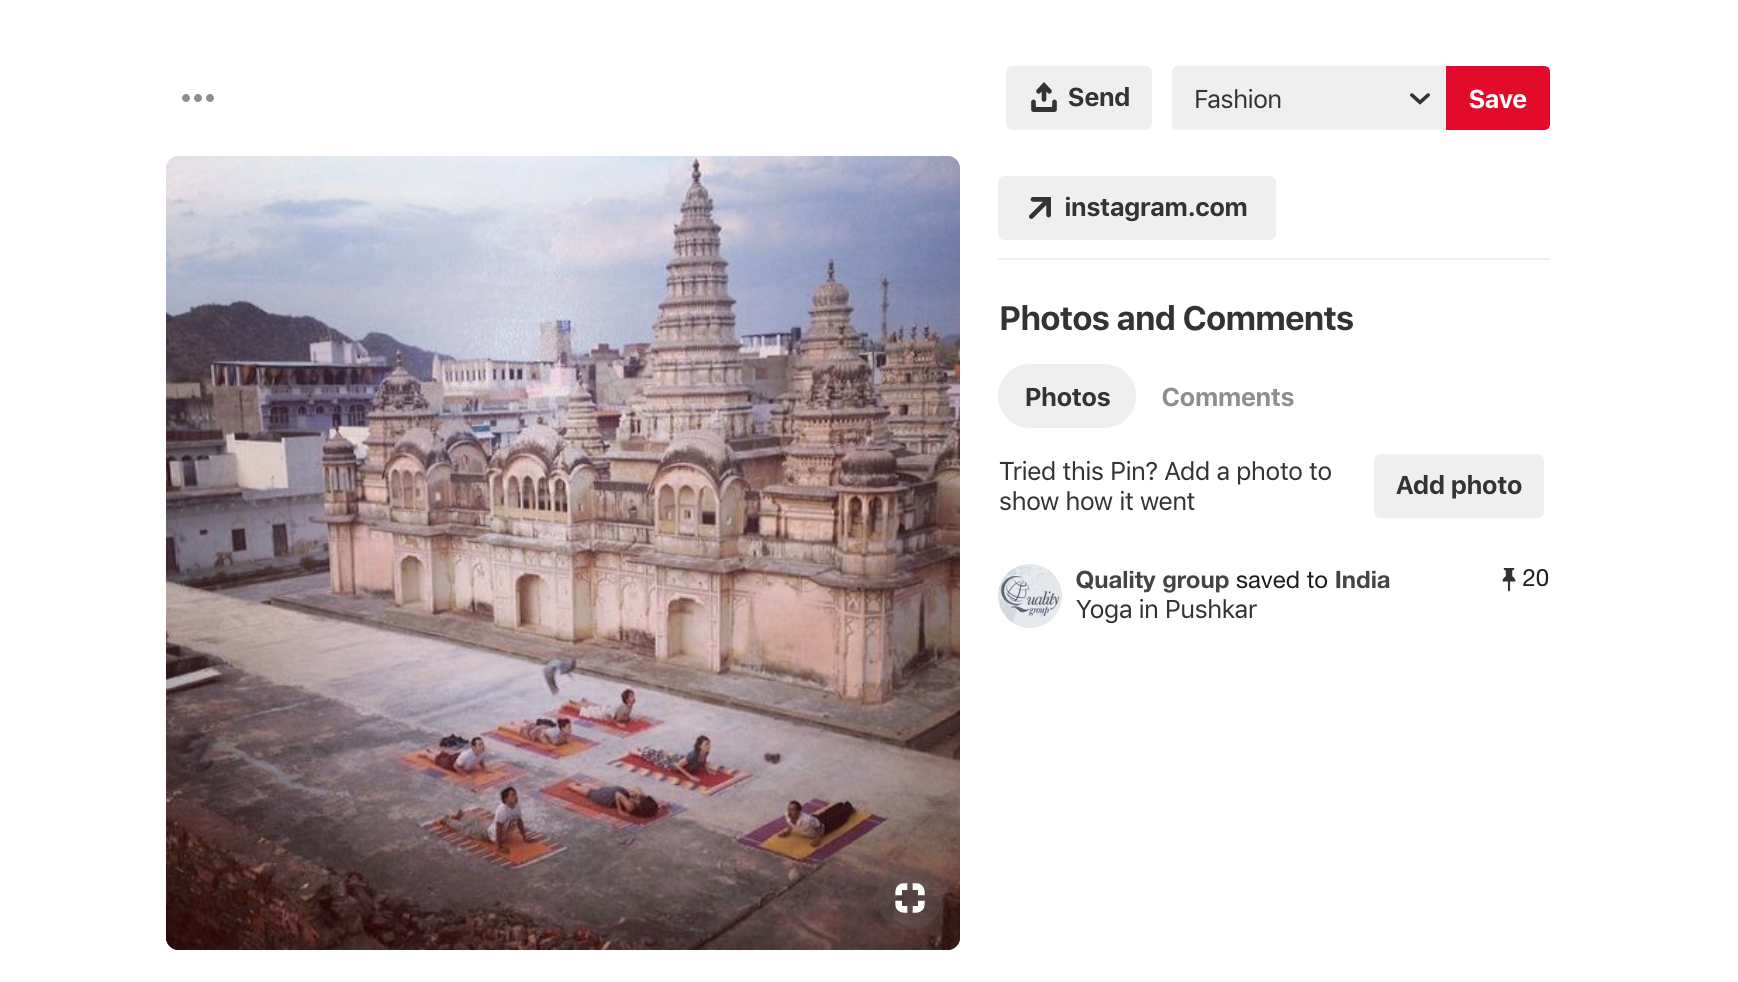
Task: Open the Quality group profile name link
Action: tap(1151, 580)
